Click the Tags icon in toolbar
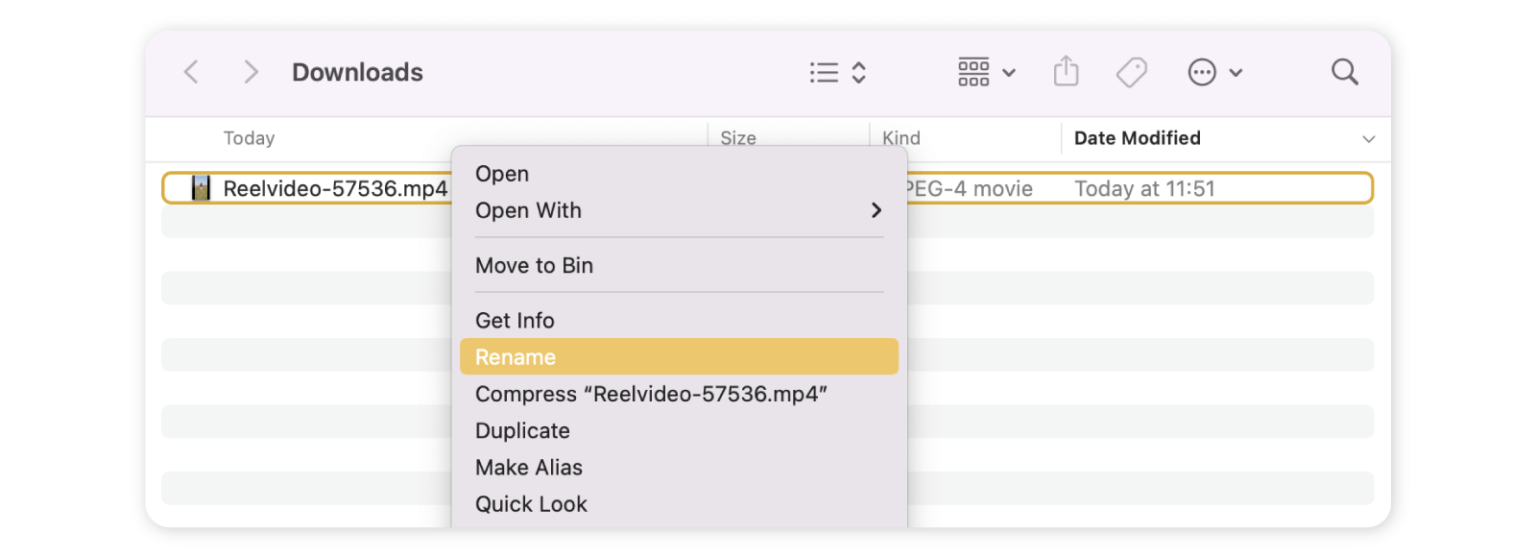 coord(1131,72)
